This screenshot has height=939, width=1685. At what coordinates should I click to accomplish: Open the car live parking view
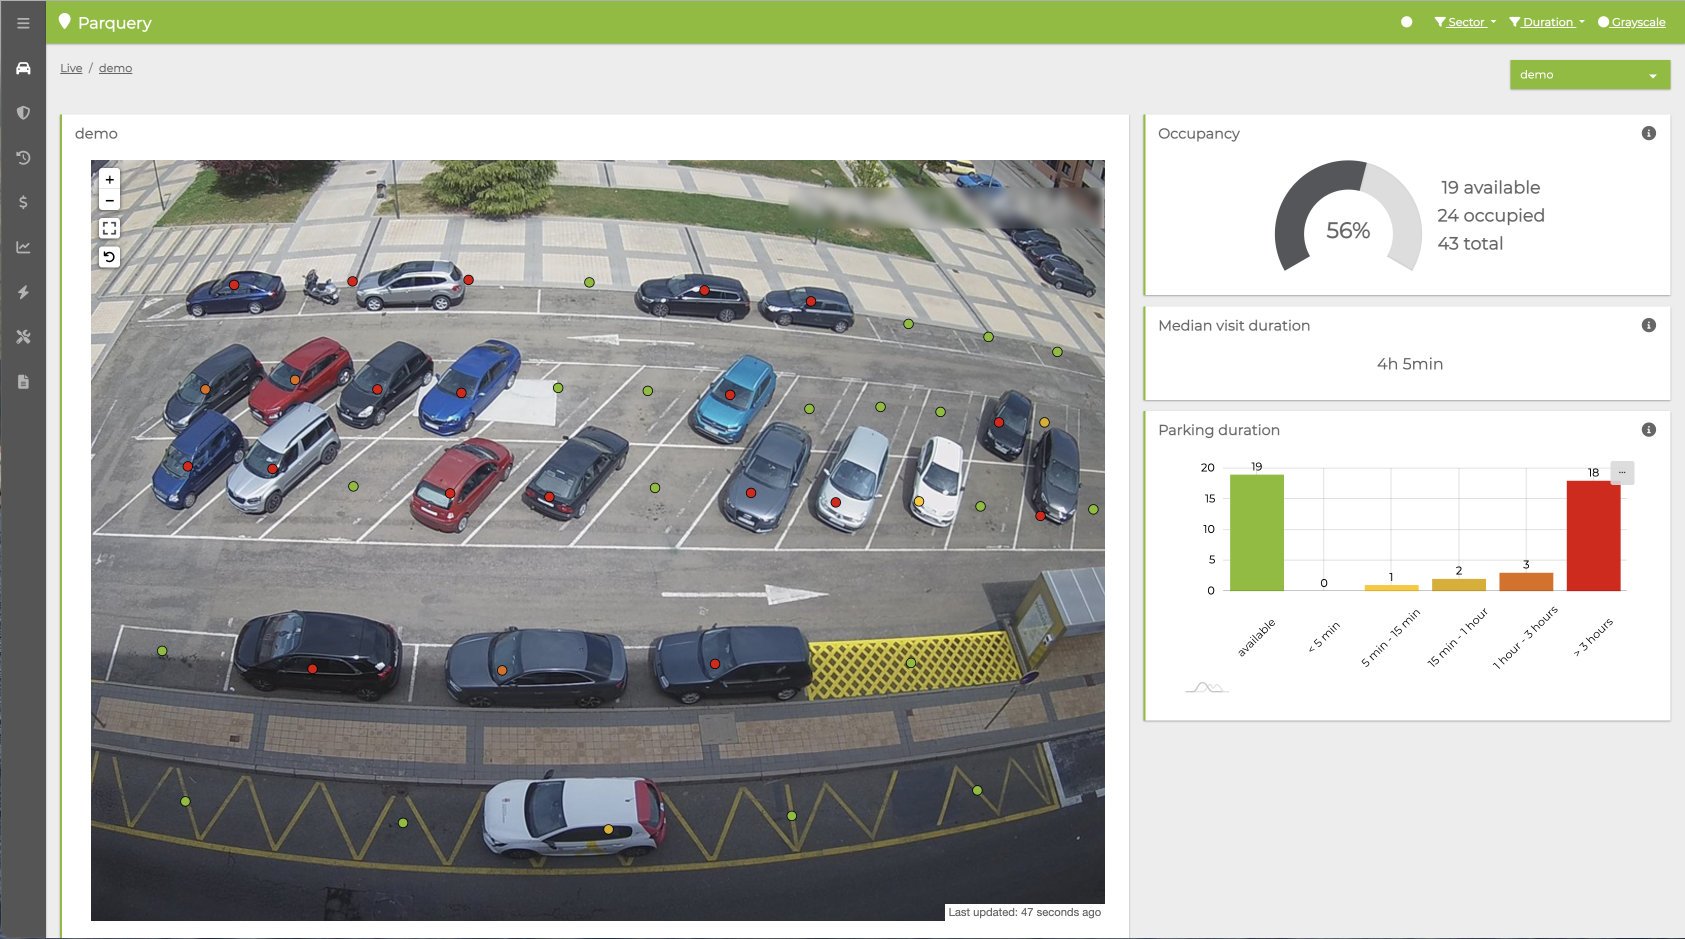click(x=23, y=68)
